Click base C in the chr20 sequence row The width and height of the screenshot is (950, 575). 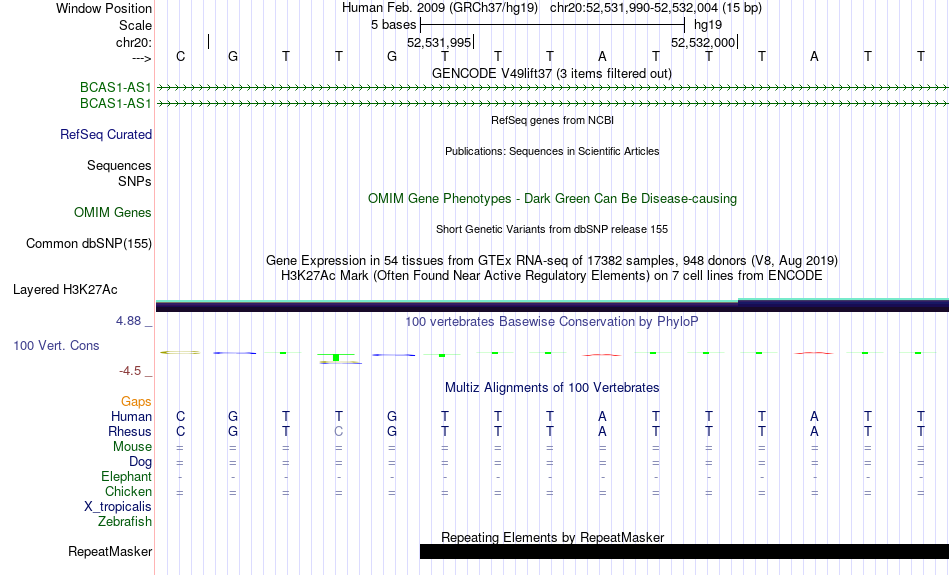pyautogui.click(x=180, y=56)
